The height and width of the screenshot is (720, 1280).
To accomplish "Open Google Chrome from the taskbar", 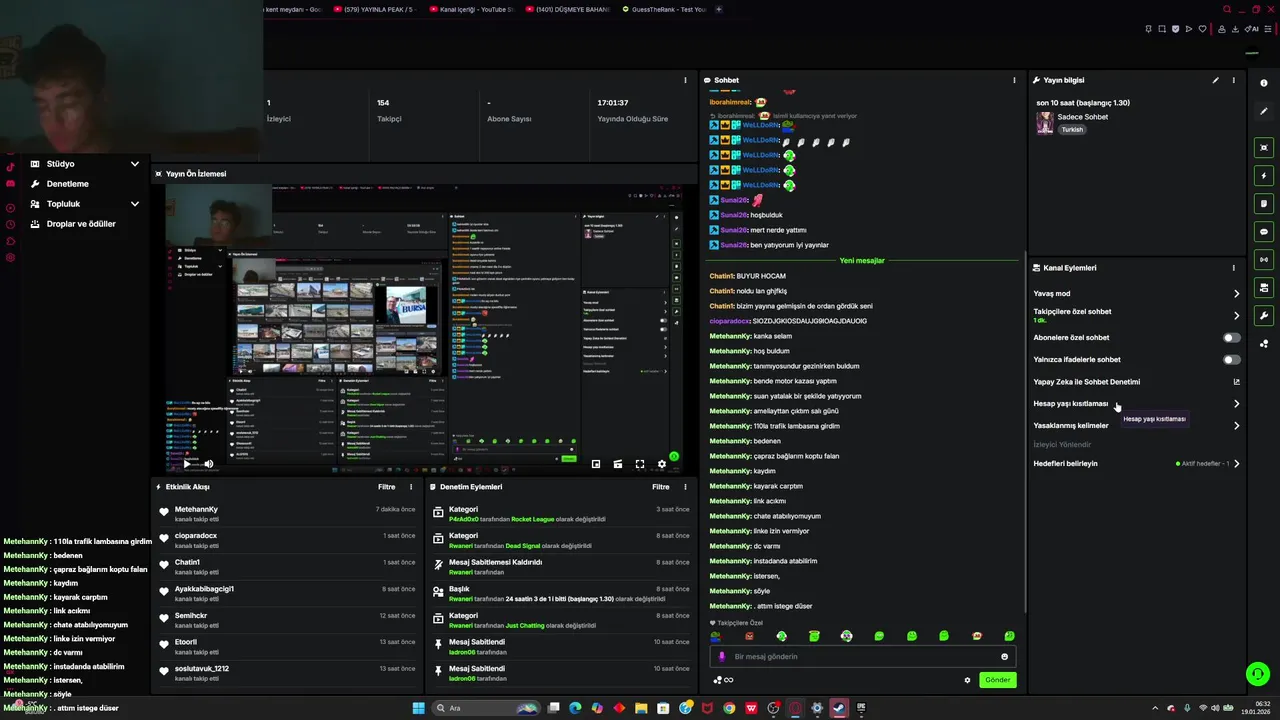I will coord(729,708).
